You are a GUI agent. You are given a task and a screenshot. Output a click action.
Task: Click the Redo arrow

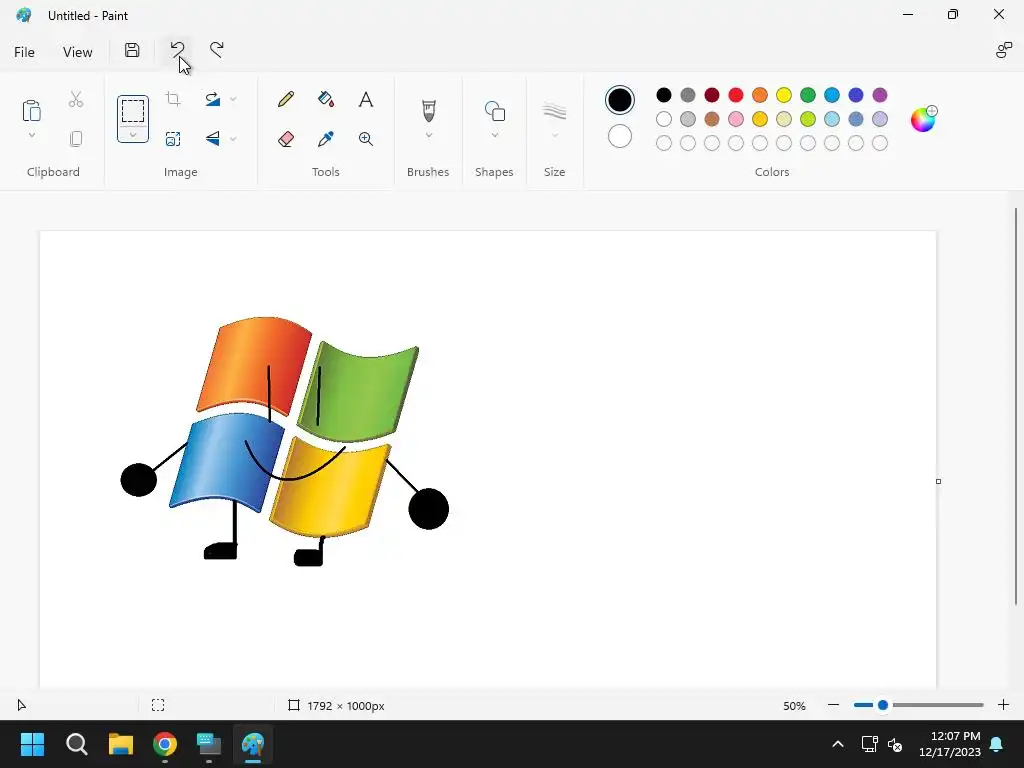tap(216, 49)
